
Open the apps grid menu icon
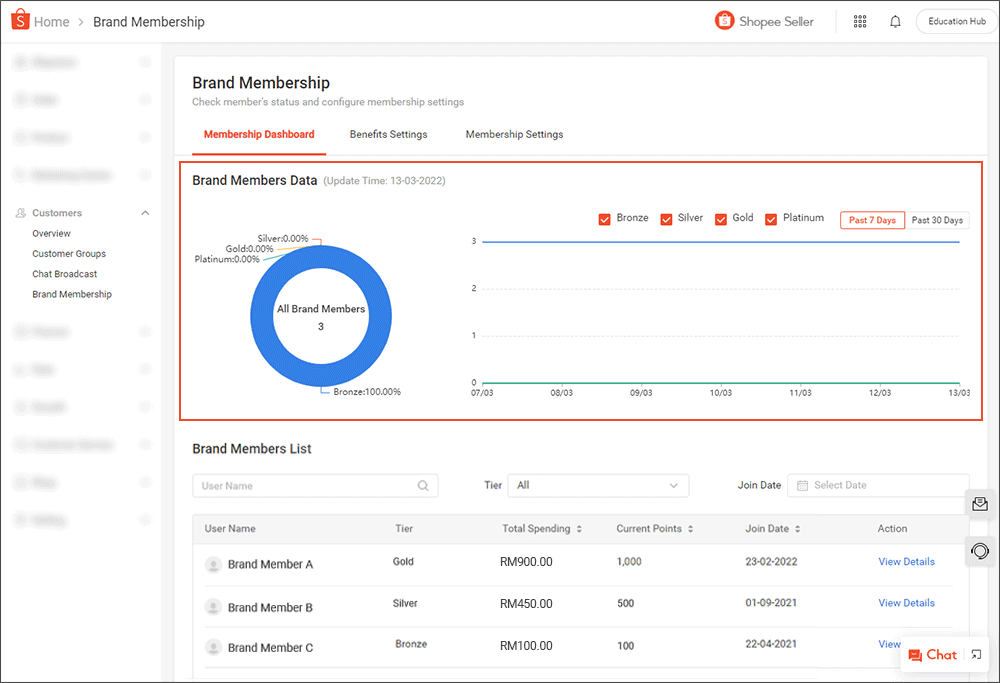click(x=860, y=22)
